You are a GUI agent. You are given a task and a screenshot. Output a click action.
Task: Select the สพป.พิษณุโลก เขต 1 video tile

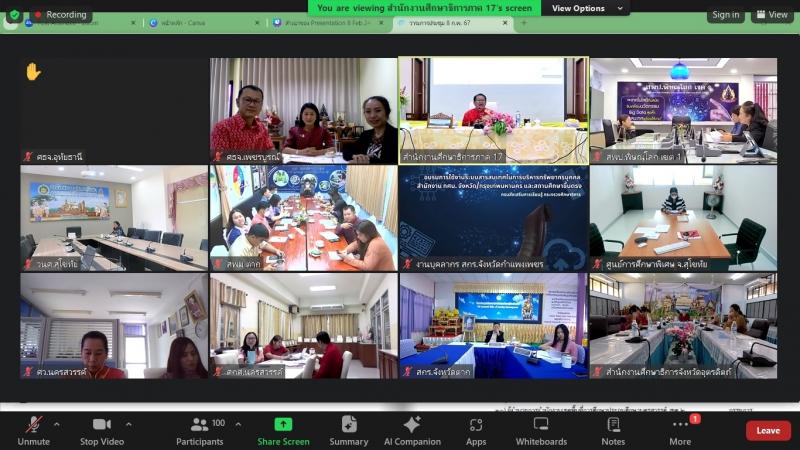pyautogui.click(x=684, y=110)
